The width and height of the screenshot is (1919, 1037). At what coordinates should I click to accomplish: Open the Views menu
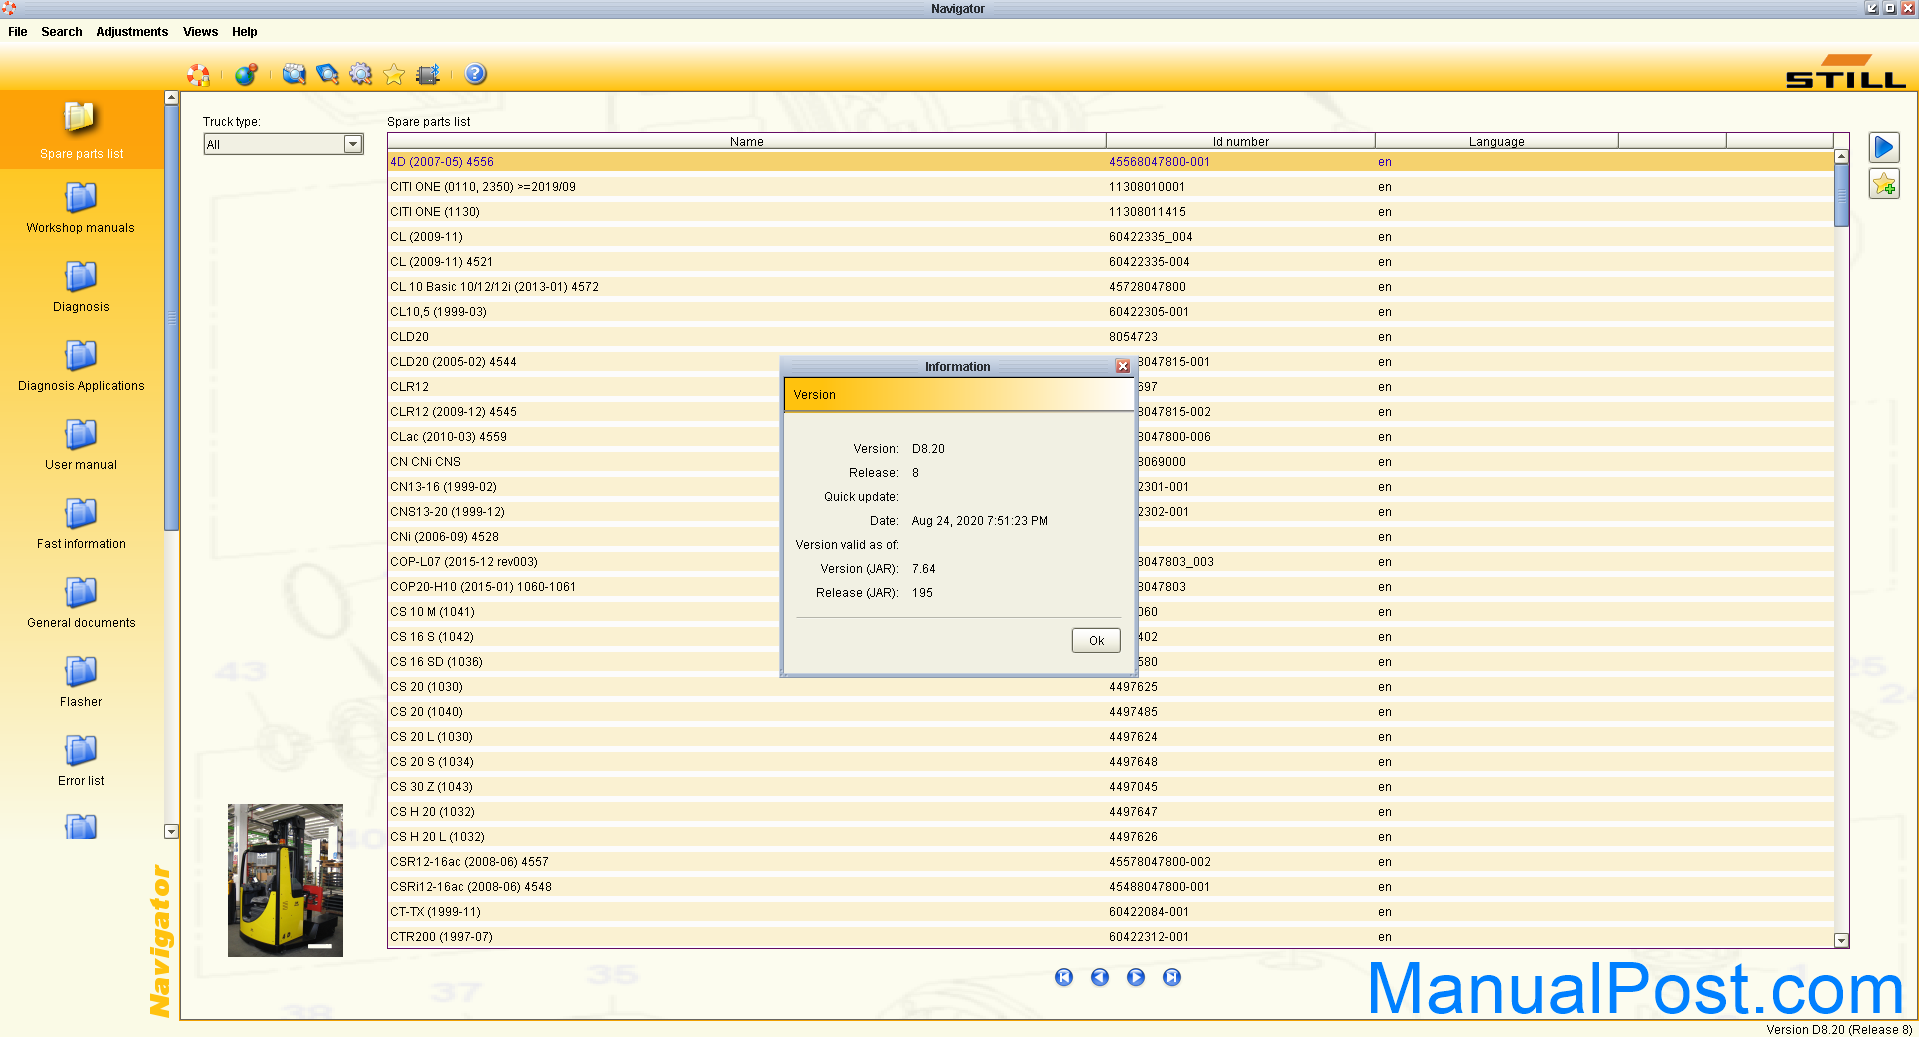point(200,32)
